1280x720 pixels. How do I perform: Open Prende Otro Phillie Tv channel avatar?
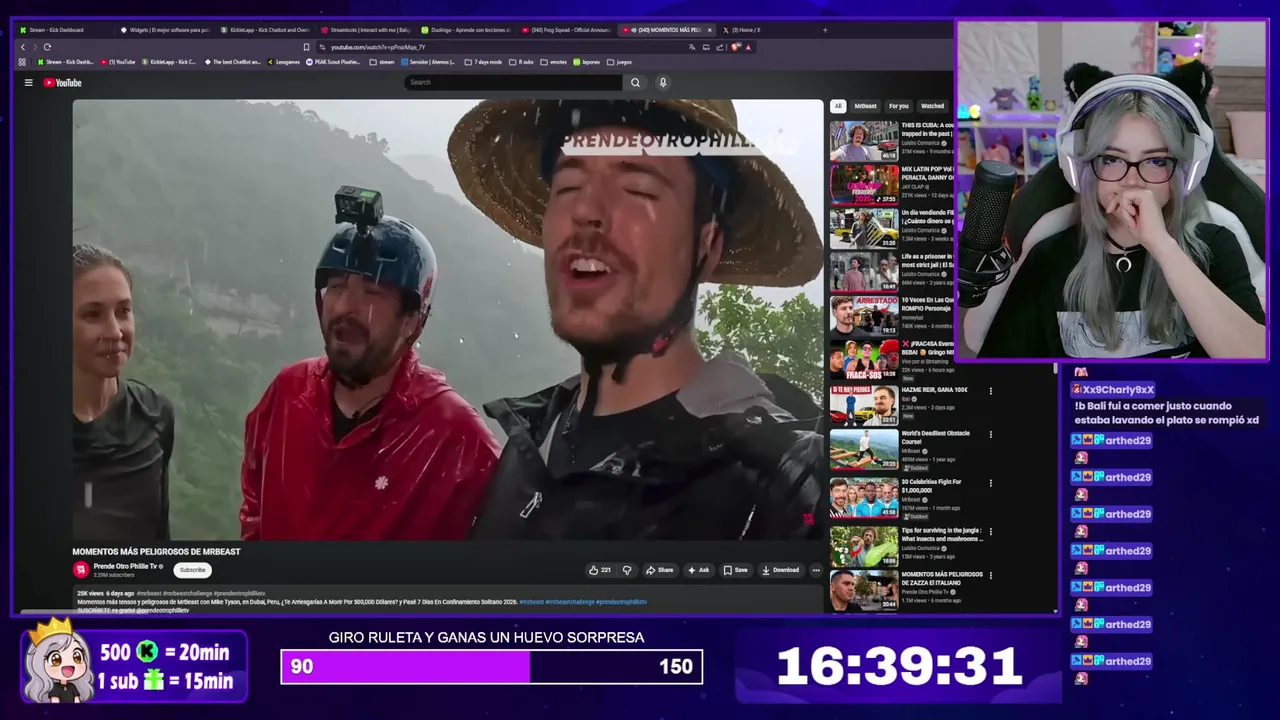click(81, 570)
